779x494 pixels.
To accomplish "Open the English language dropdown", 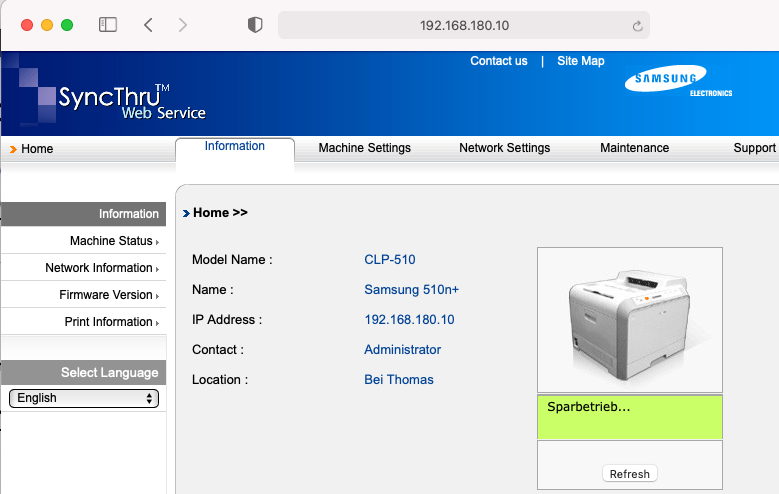I will [84, 398].
